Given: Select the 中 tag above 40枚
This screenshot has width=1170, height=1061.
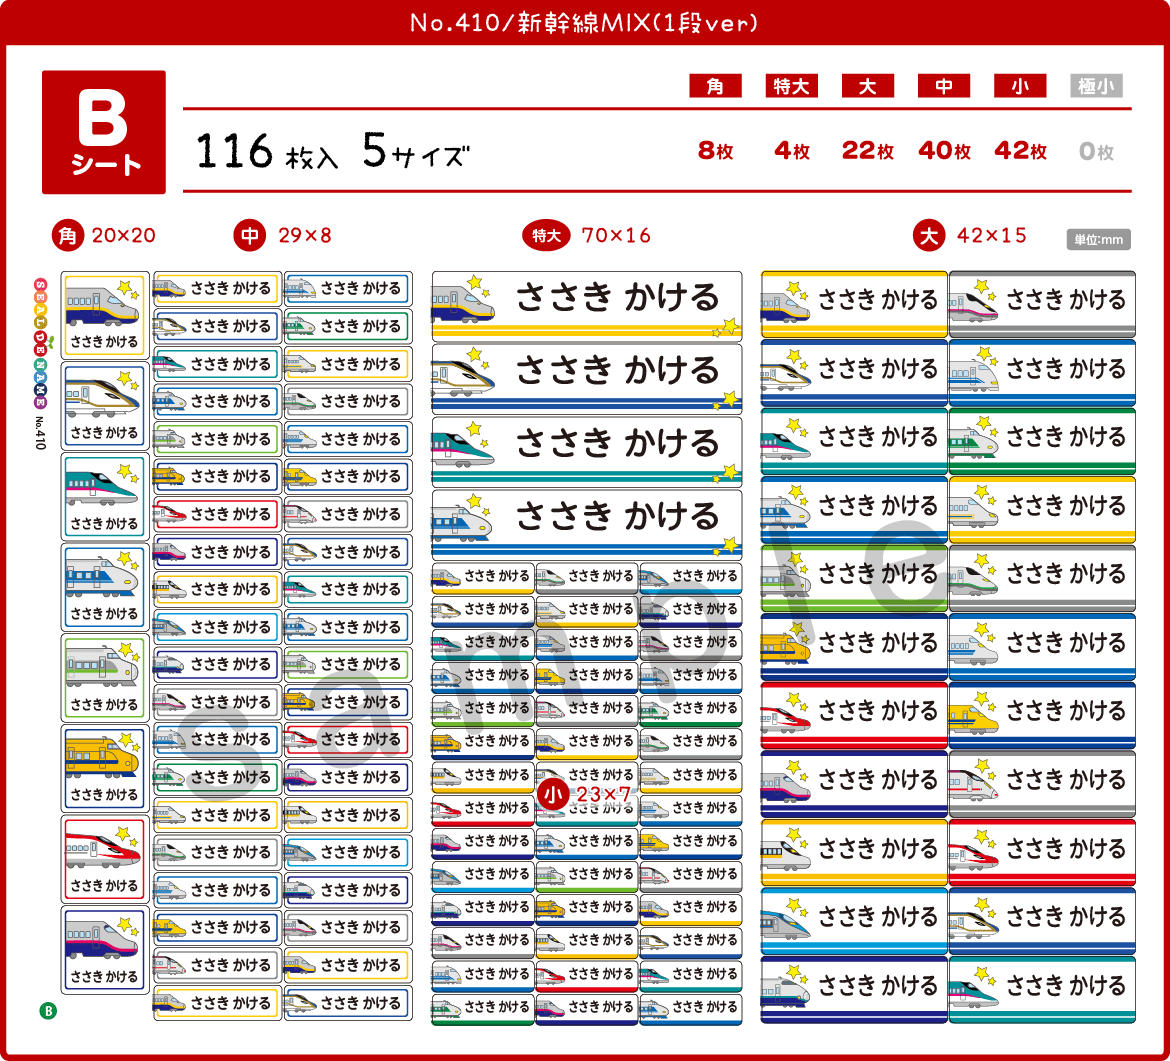Looking at the screenshot, I should (943, 86).
